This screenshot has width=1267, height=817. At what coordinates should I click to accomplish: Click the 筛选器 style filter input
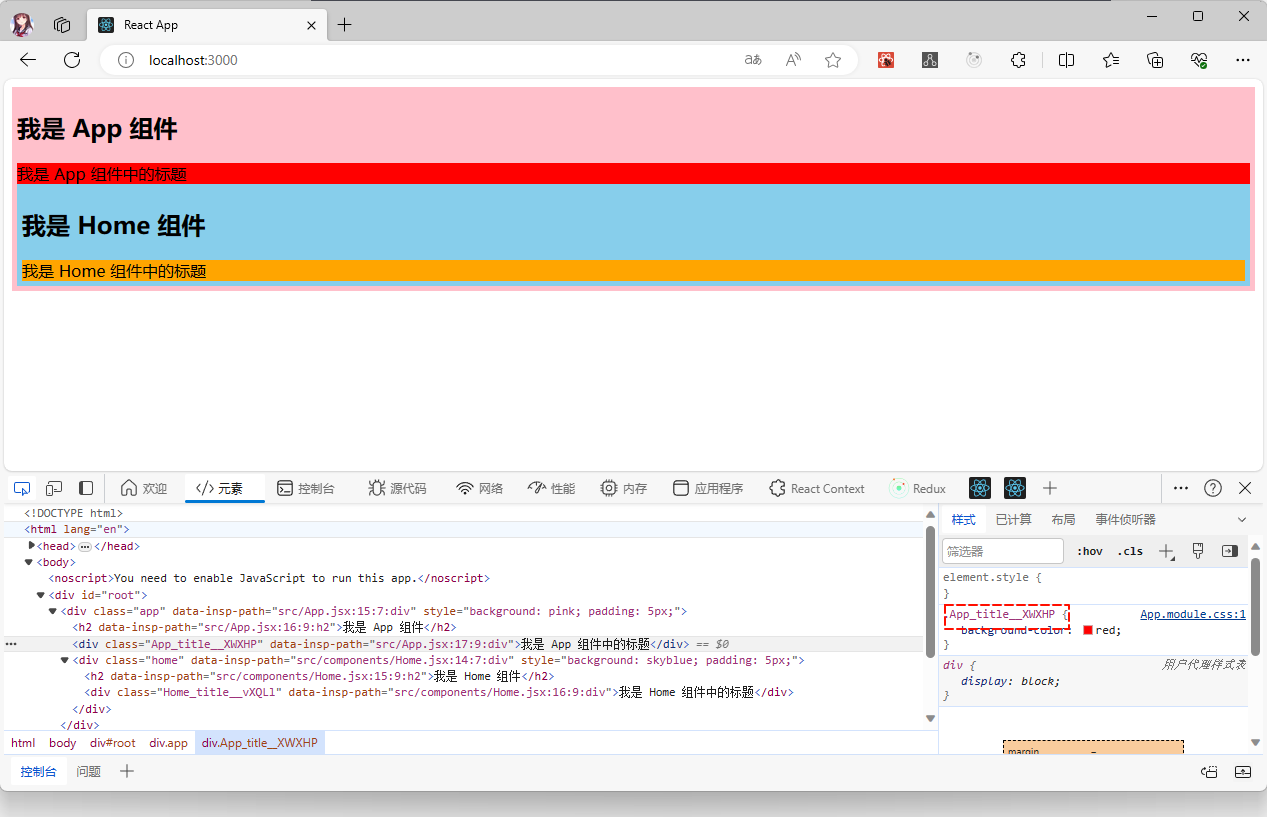pos(1001,551)
